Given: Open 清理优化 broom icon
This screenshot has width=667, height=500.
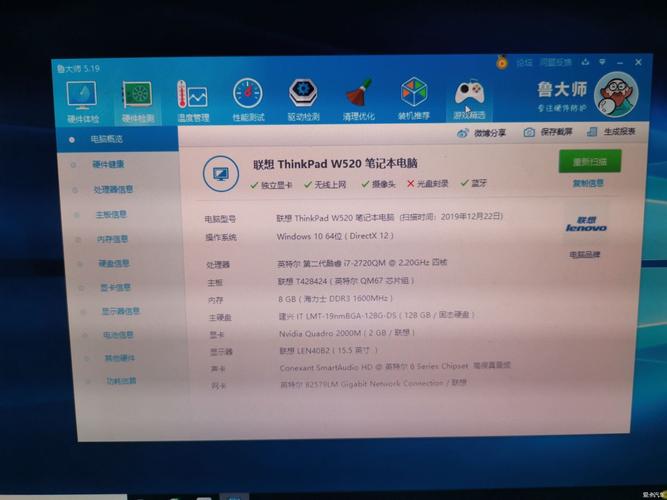Looking at the screenshot, I should pyautogui.click(x=359, y=99).
